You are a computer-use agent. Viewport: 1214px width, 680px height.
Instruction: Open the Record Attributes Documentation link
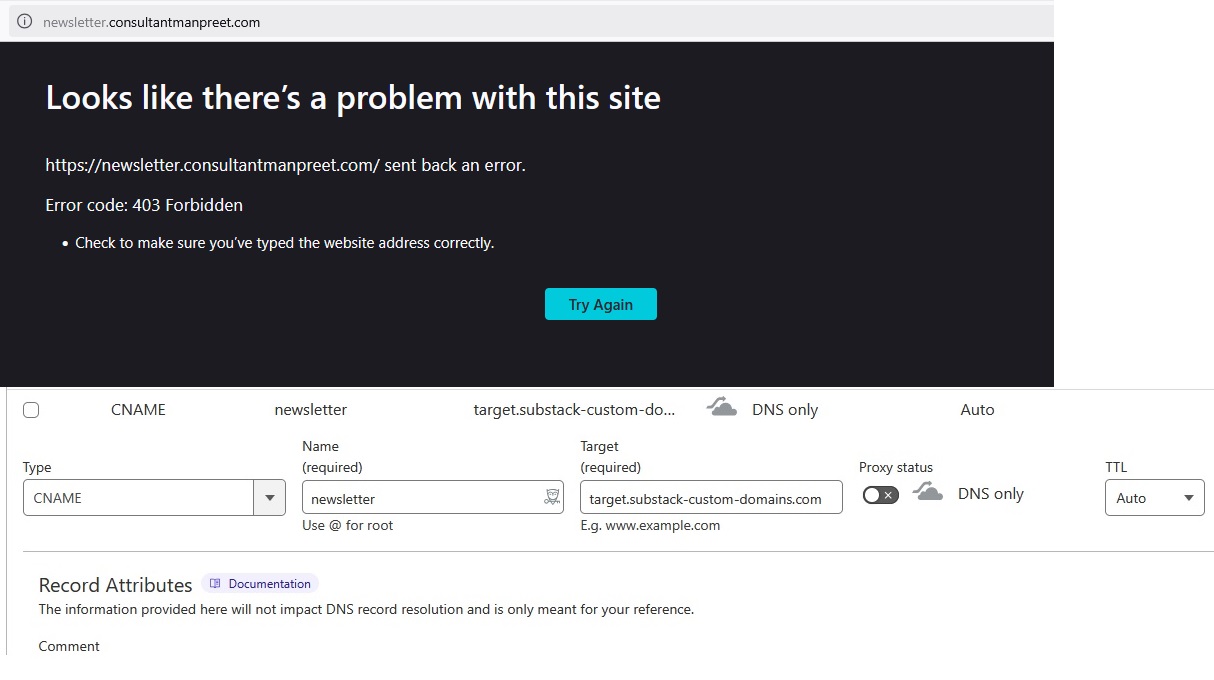(x=260, y=584)
